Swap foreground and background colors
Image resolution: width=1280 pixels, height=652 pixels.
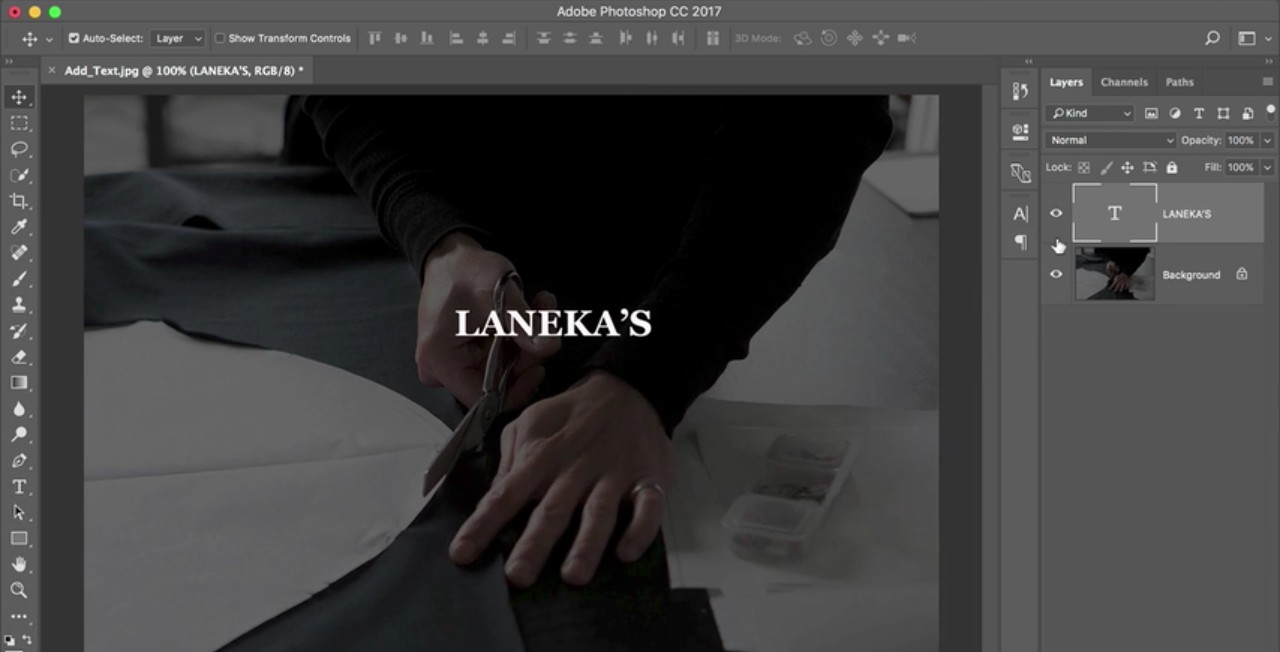click(x=27, y=639)
